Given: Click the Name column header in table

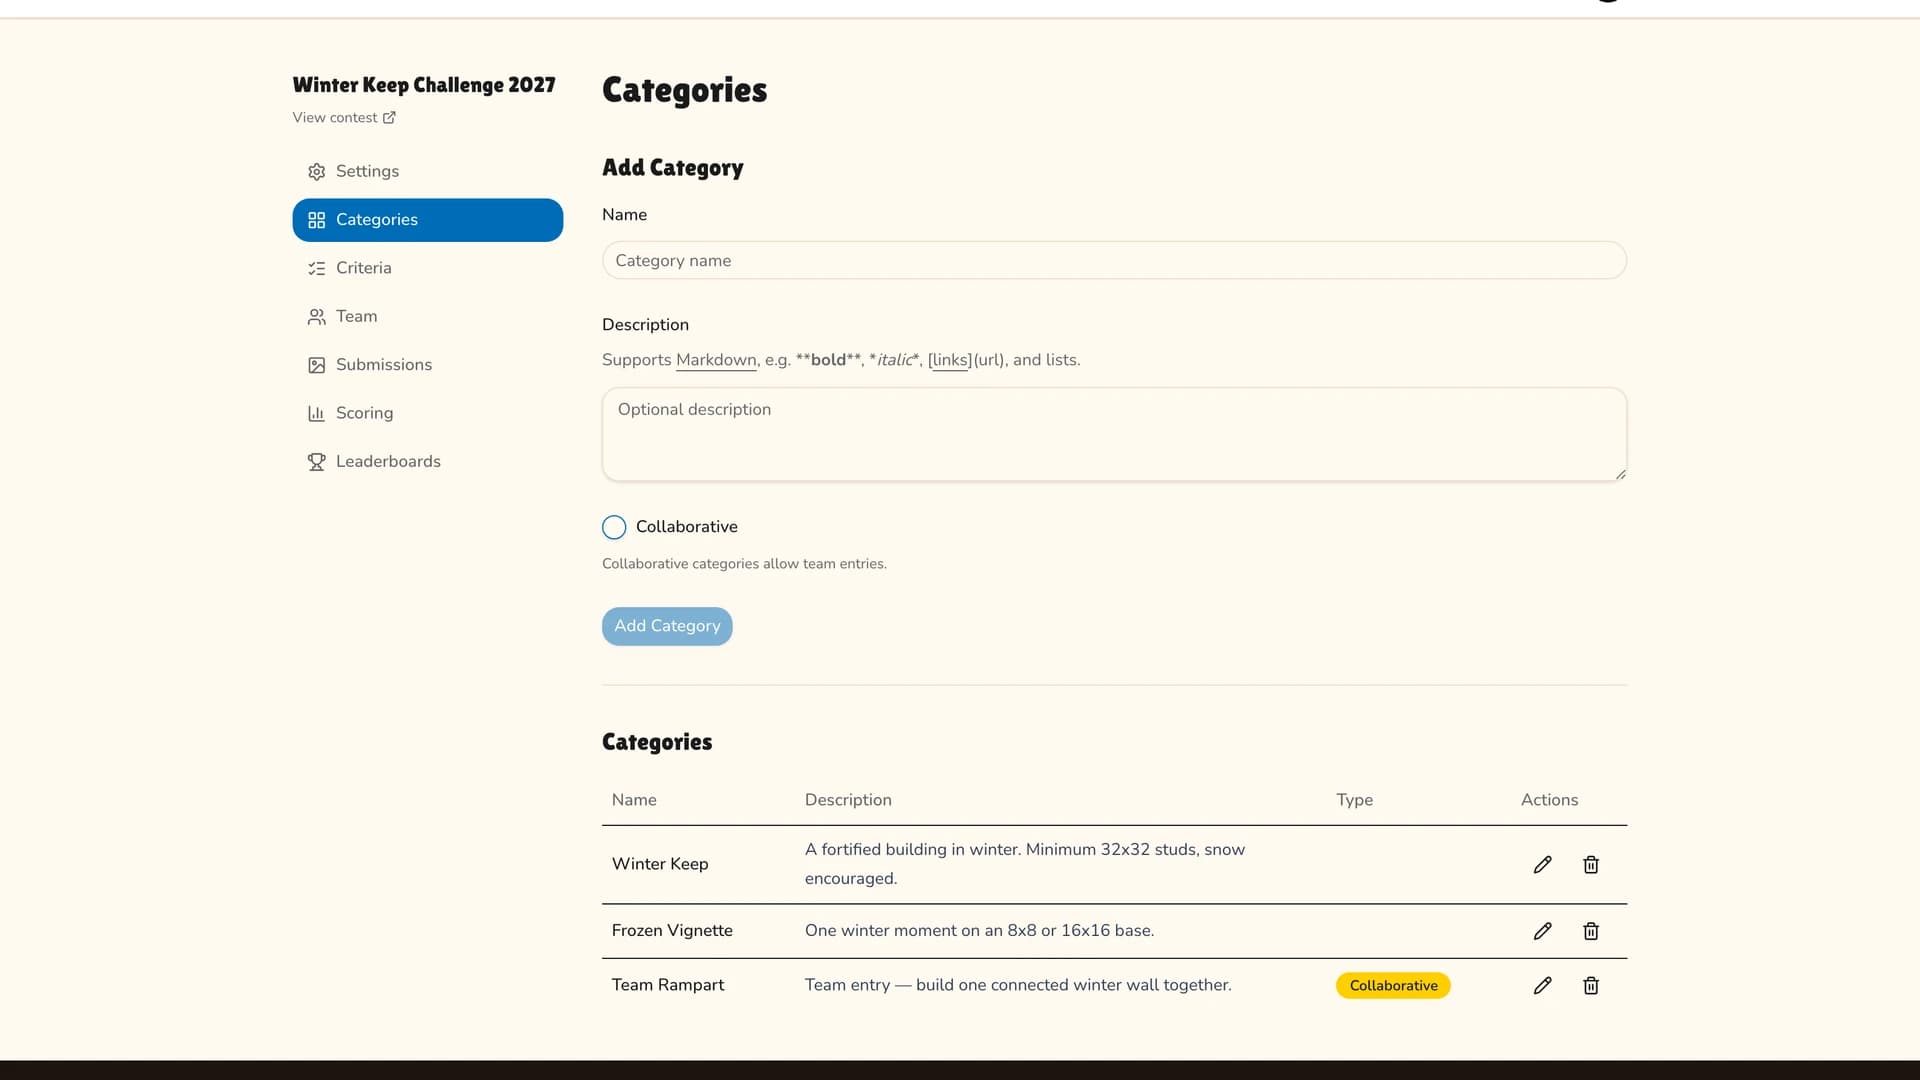Looking at the screenshot, I should click(x=634, y=800).
